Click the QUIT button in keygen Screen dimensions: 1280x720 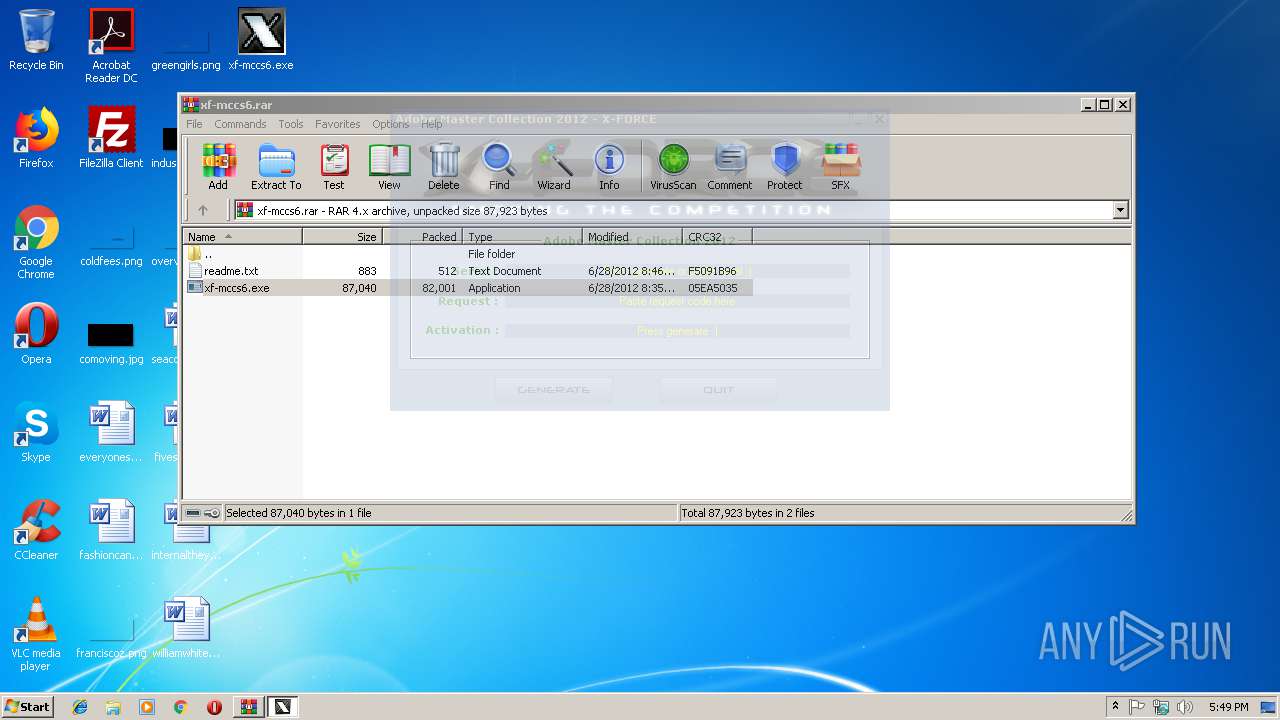point(718,390)
